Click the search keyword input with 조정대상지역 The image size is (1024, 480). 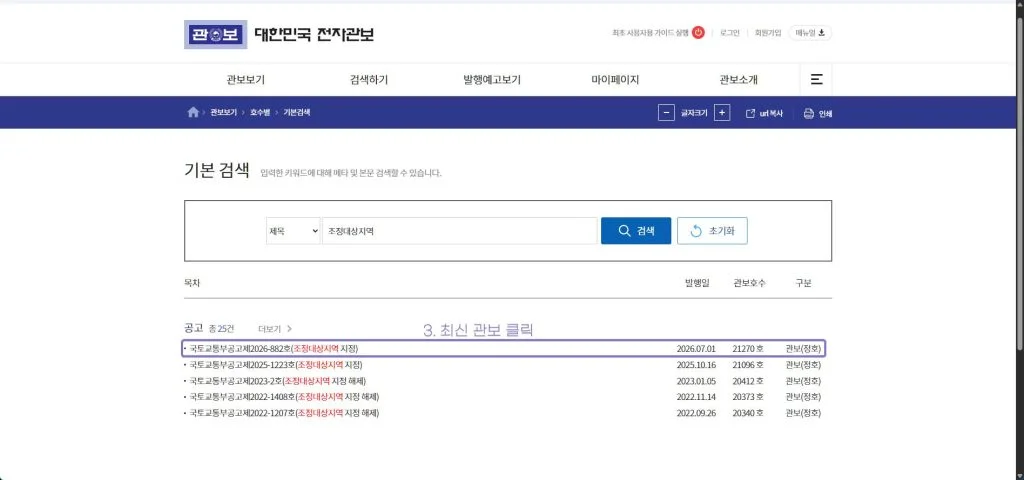(460, 231)
